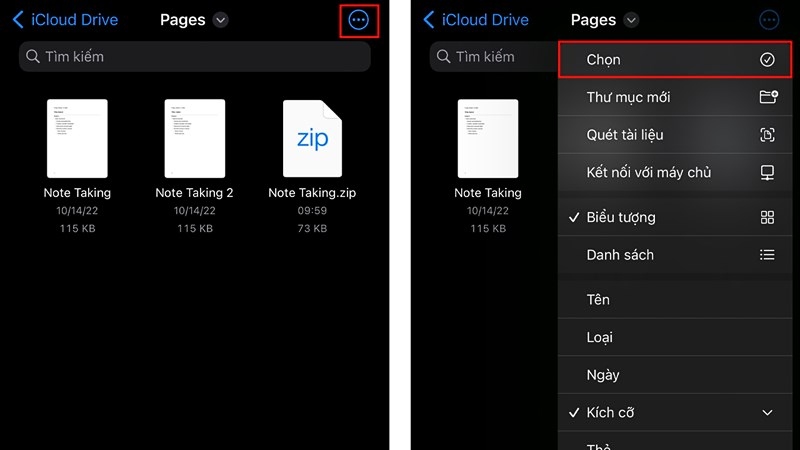The height and width of the screenshot is (450, 800).
Task: Select Quét tài liệu menu item
Action: pyautogui.click(x=675, y=135)
